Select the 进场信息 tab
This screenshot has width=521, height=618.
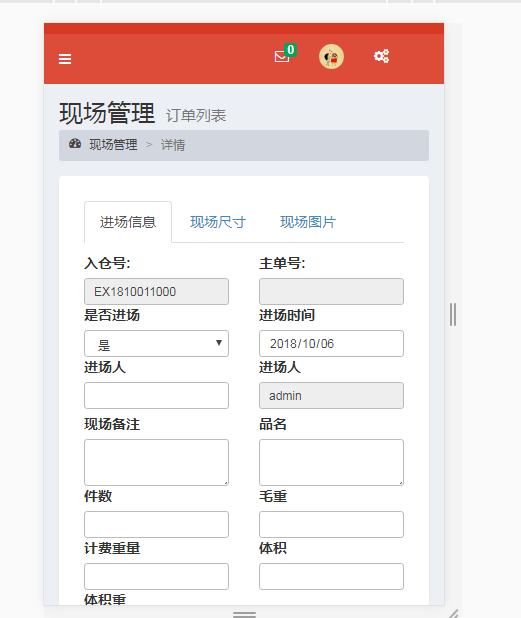coord(128,222)
